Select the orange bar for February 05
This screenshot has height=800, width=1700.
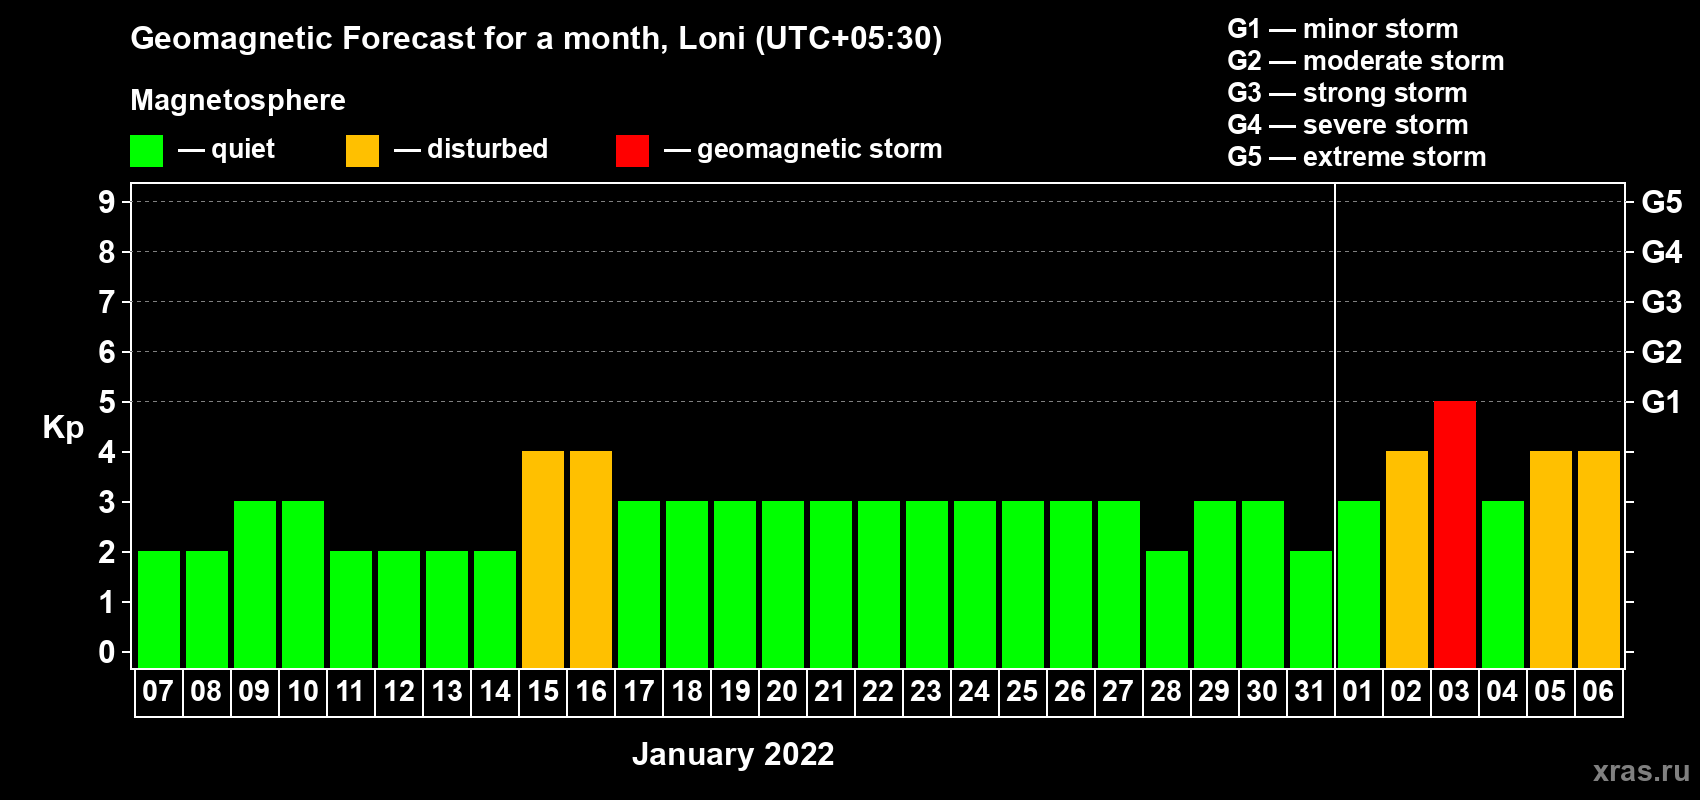click(x=1550, y=559)
